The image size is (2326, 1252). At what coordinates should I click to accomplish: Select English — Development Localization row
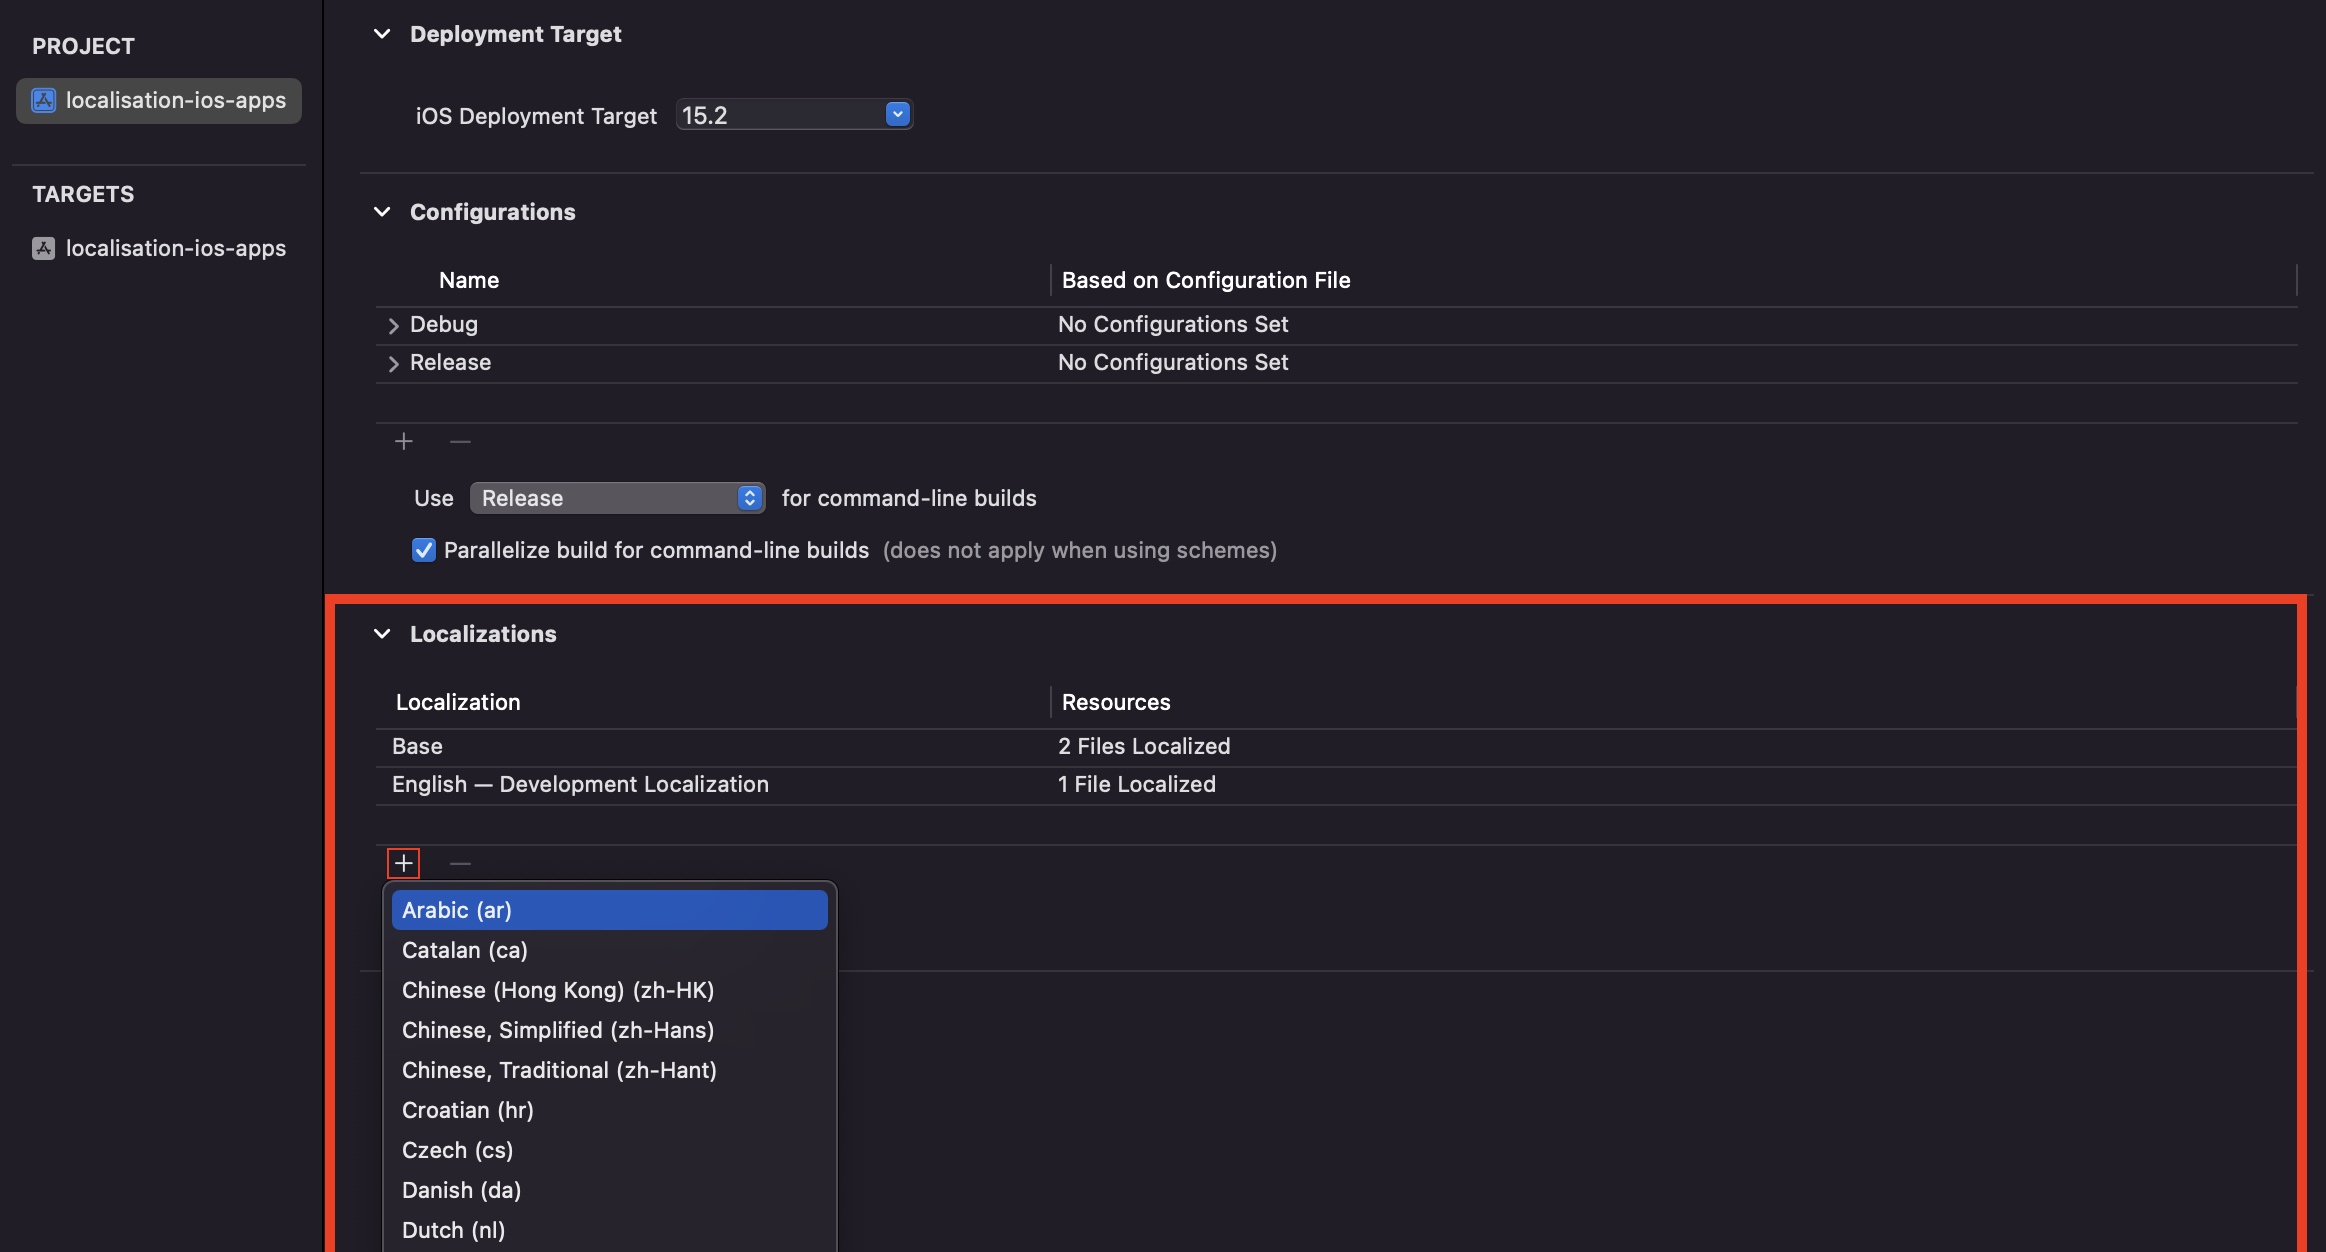[1336, 785]
